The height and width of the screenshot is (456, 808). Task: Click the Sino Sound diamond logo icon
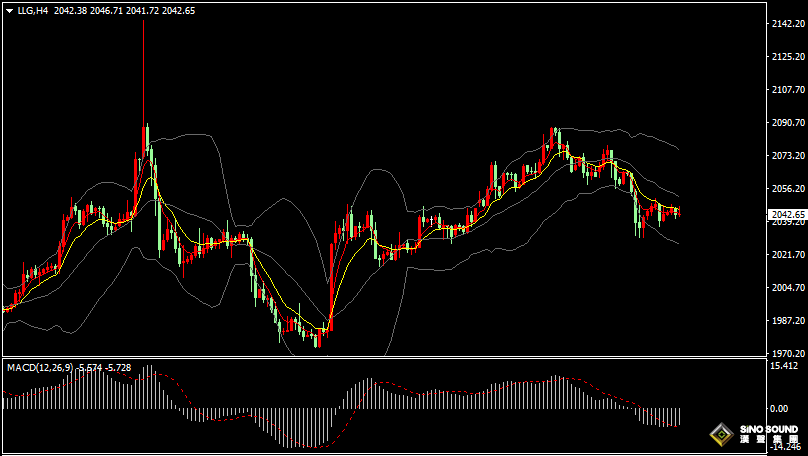(x=720, y=436)
